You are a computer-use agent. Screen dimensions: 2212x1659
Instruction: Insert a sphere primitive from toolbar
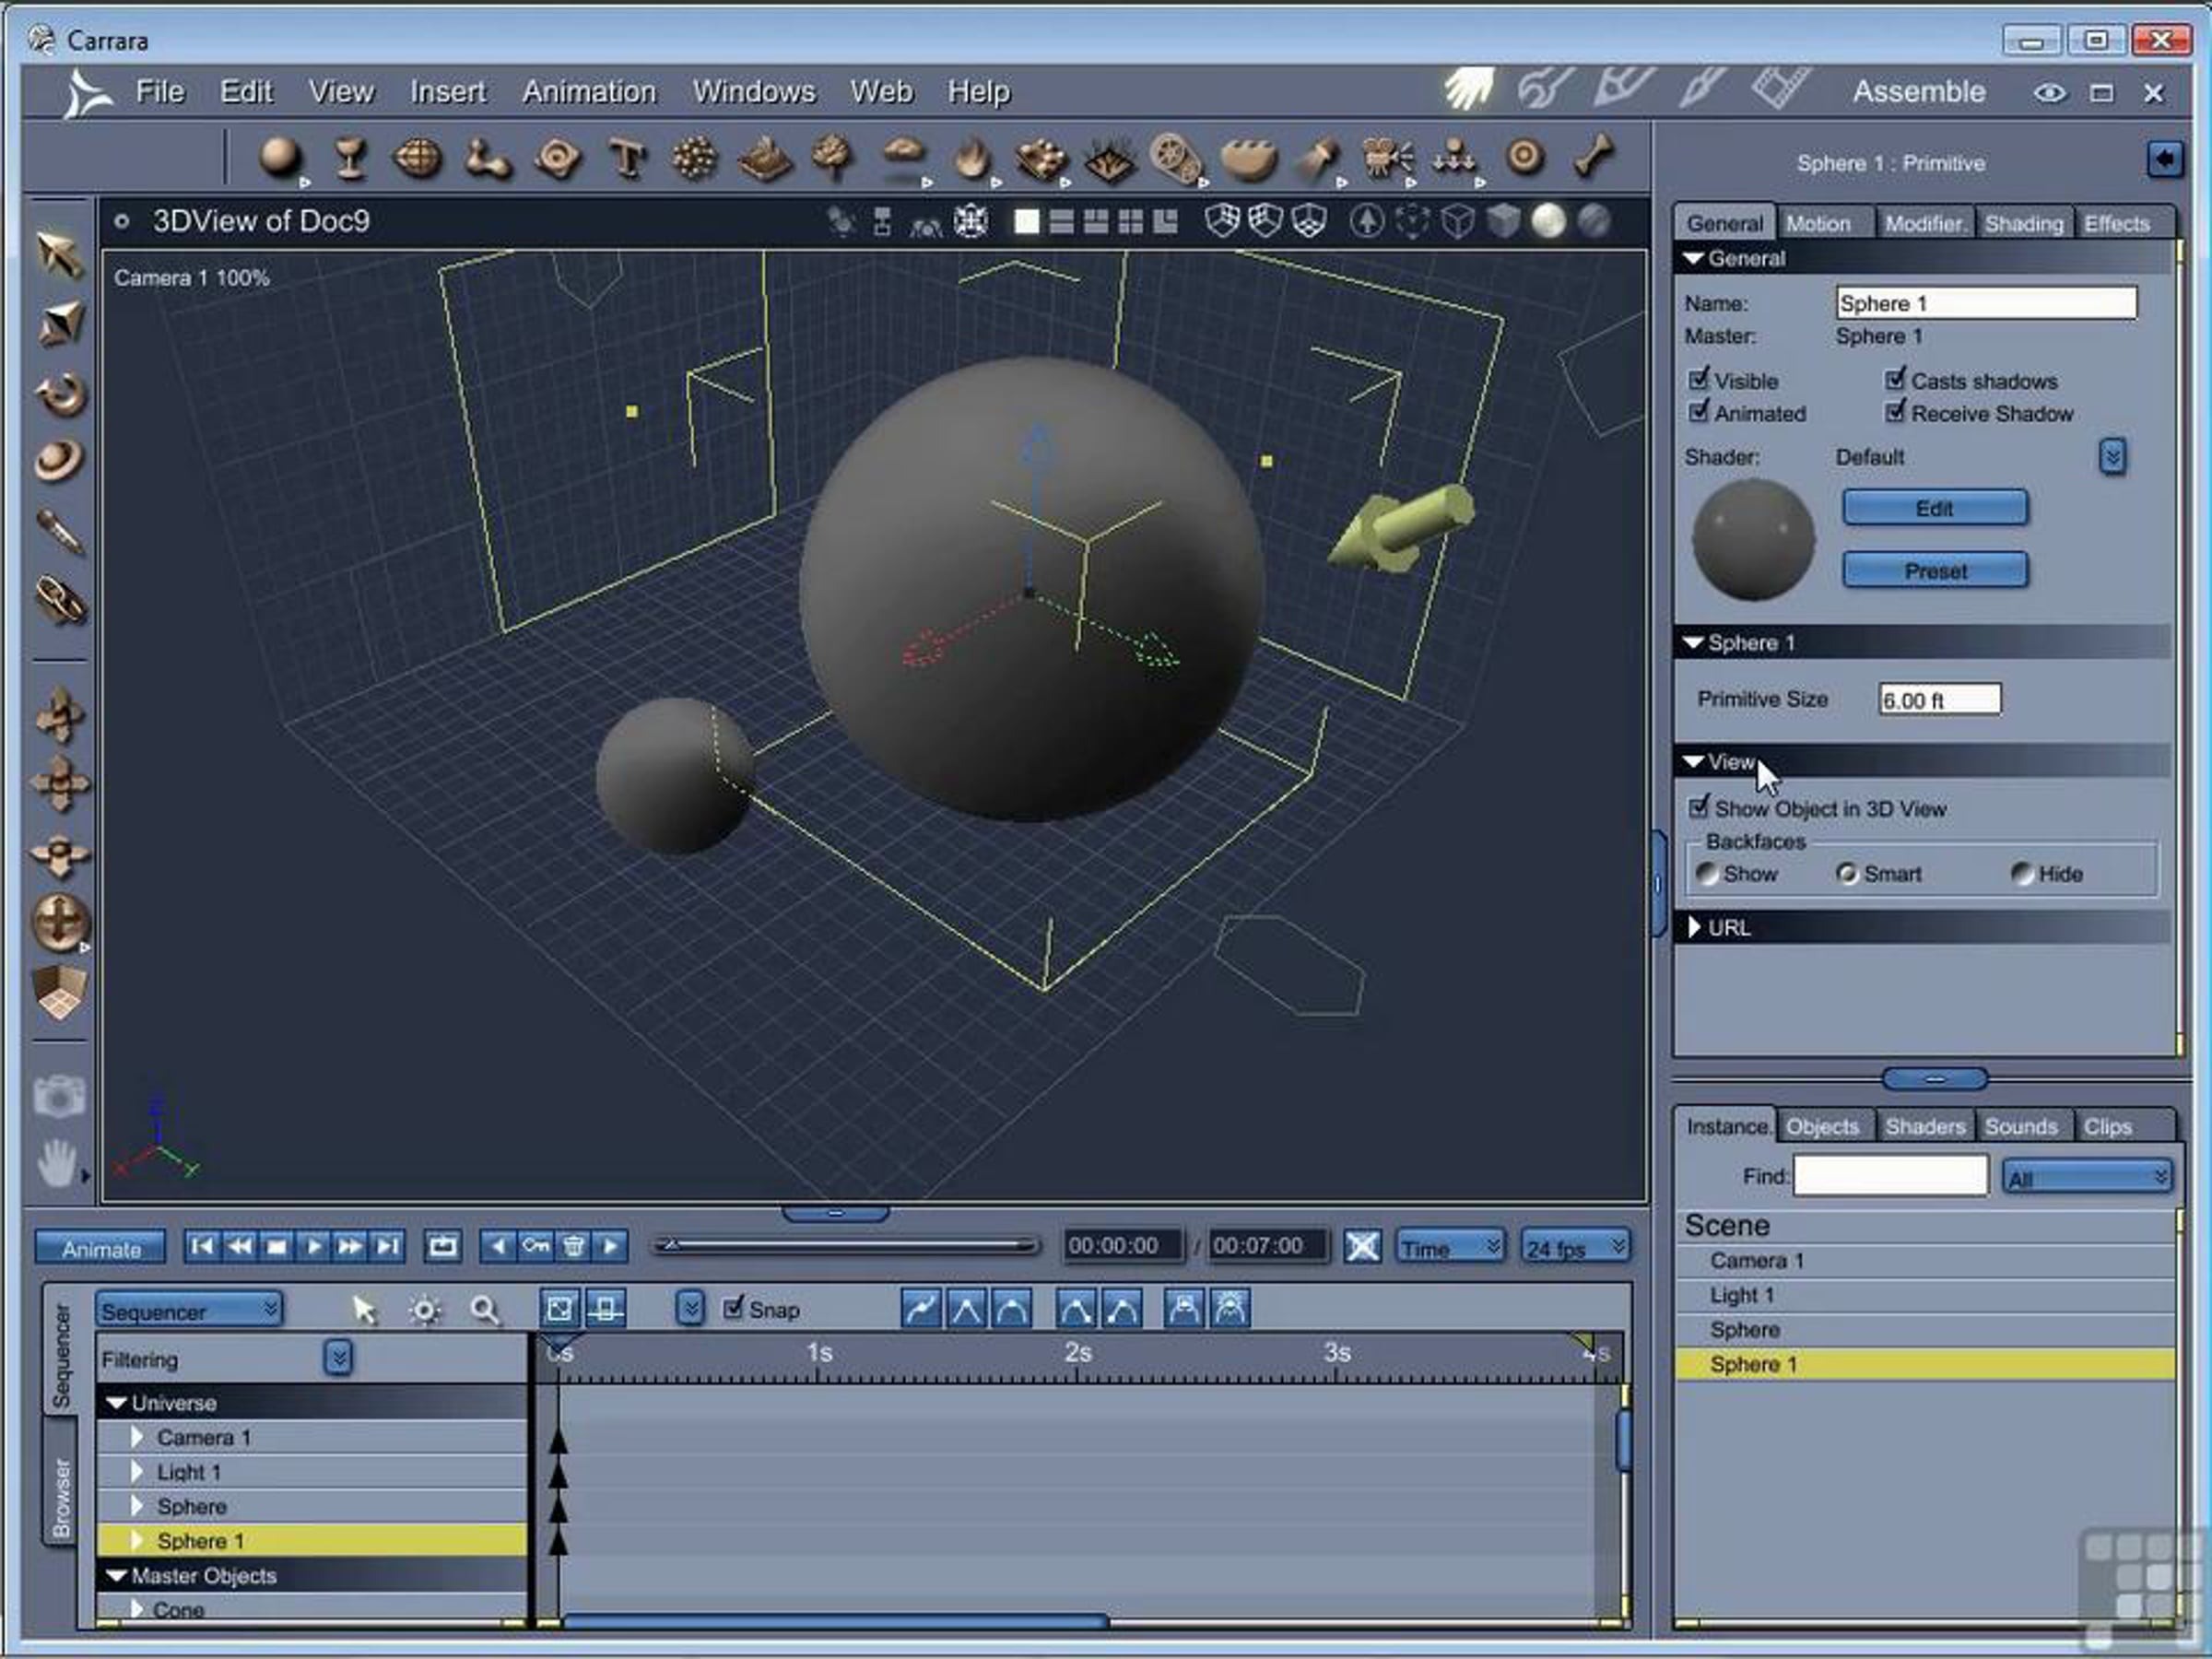pos(280,158)
